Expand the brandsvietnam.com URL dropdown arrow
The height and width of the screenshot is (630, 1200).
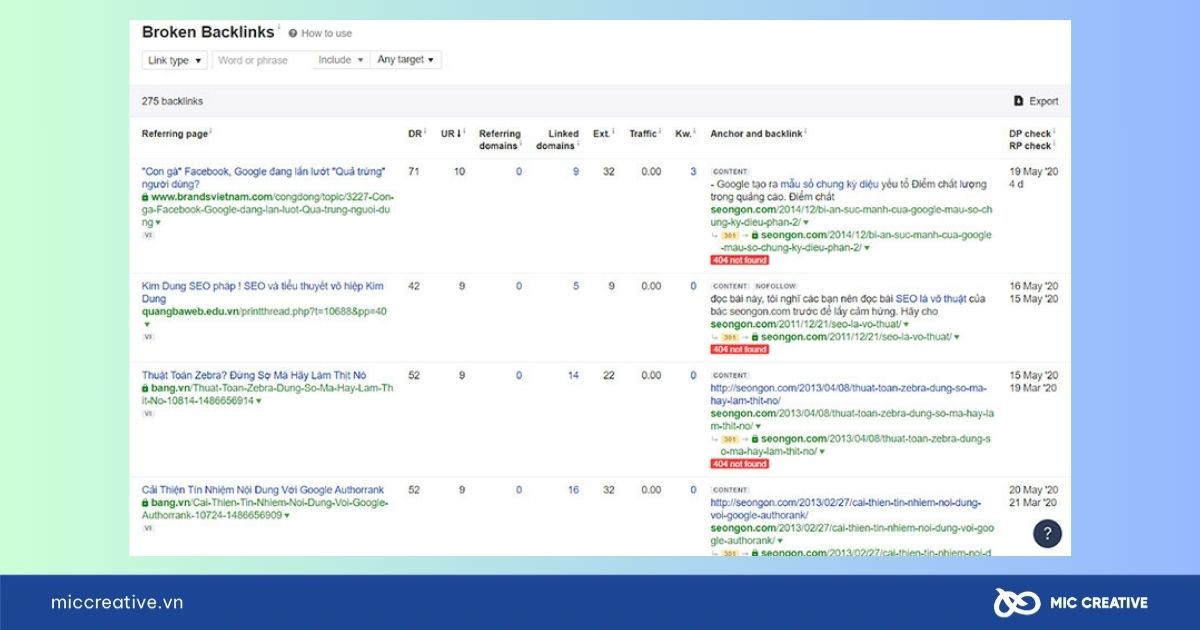(x=158, y=222)
